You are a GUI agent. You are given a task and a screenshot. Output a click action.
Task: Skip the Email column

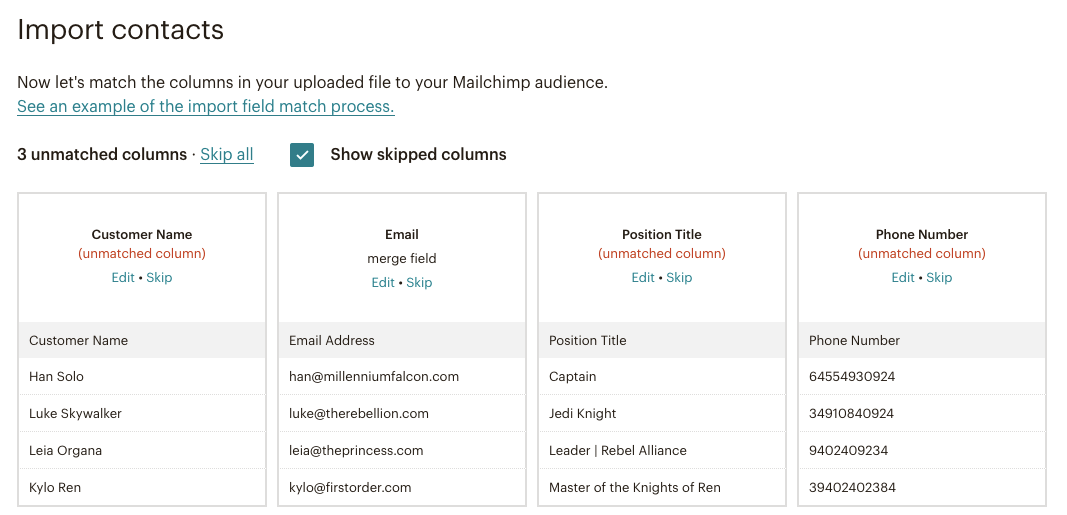point(419,283)
